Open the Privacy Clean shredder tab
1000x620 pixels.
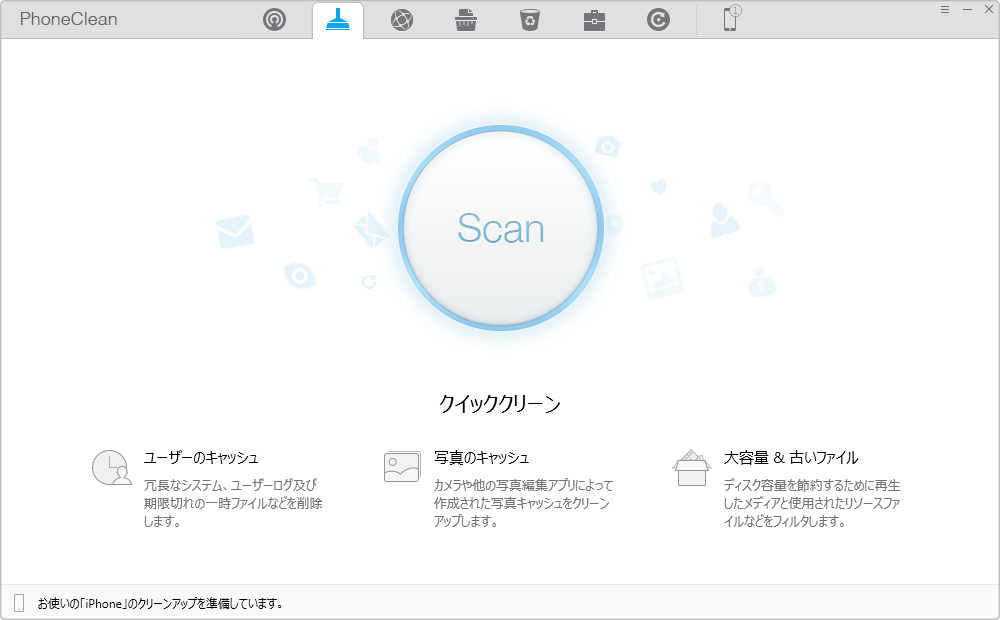point(466,20)
